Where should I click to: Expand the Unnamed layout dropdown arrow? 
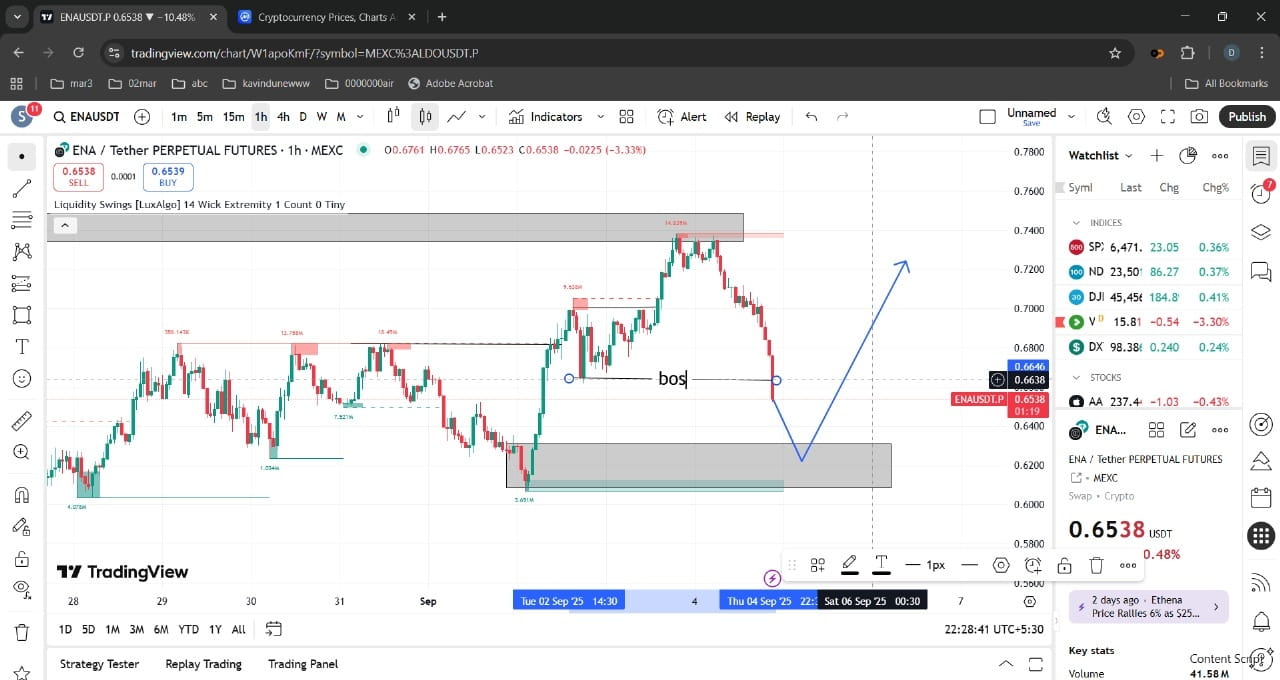1073,117
